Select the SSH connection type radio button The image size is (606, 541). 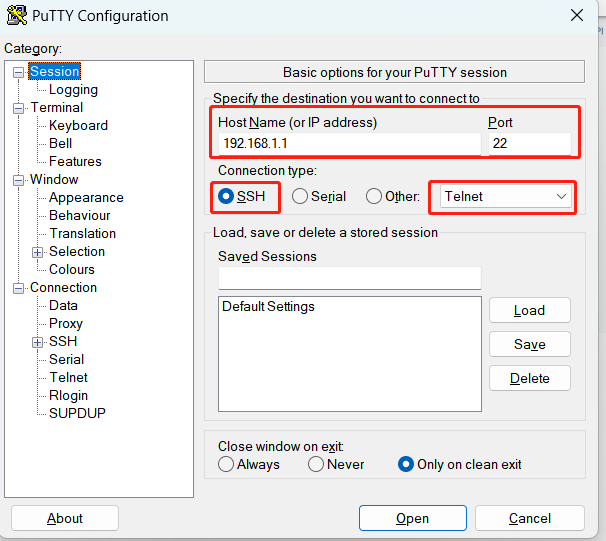click(x=226, y=196)
